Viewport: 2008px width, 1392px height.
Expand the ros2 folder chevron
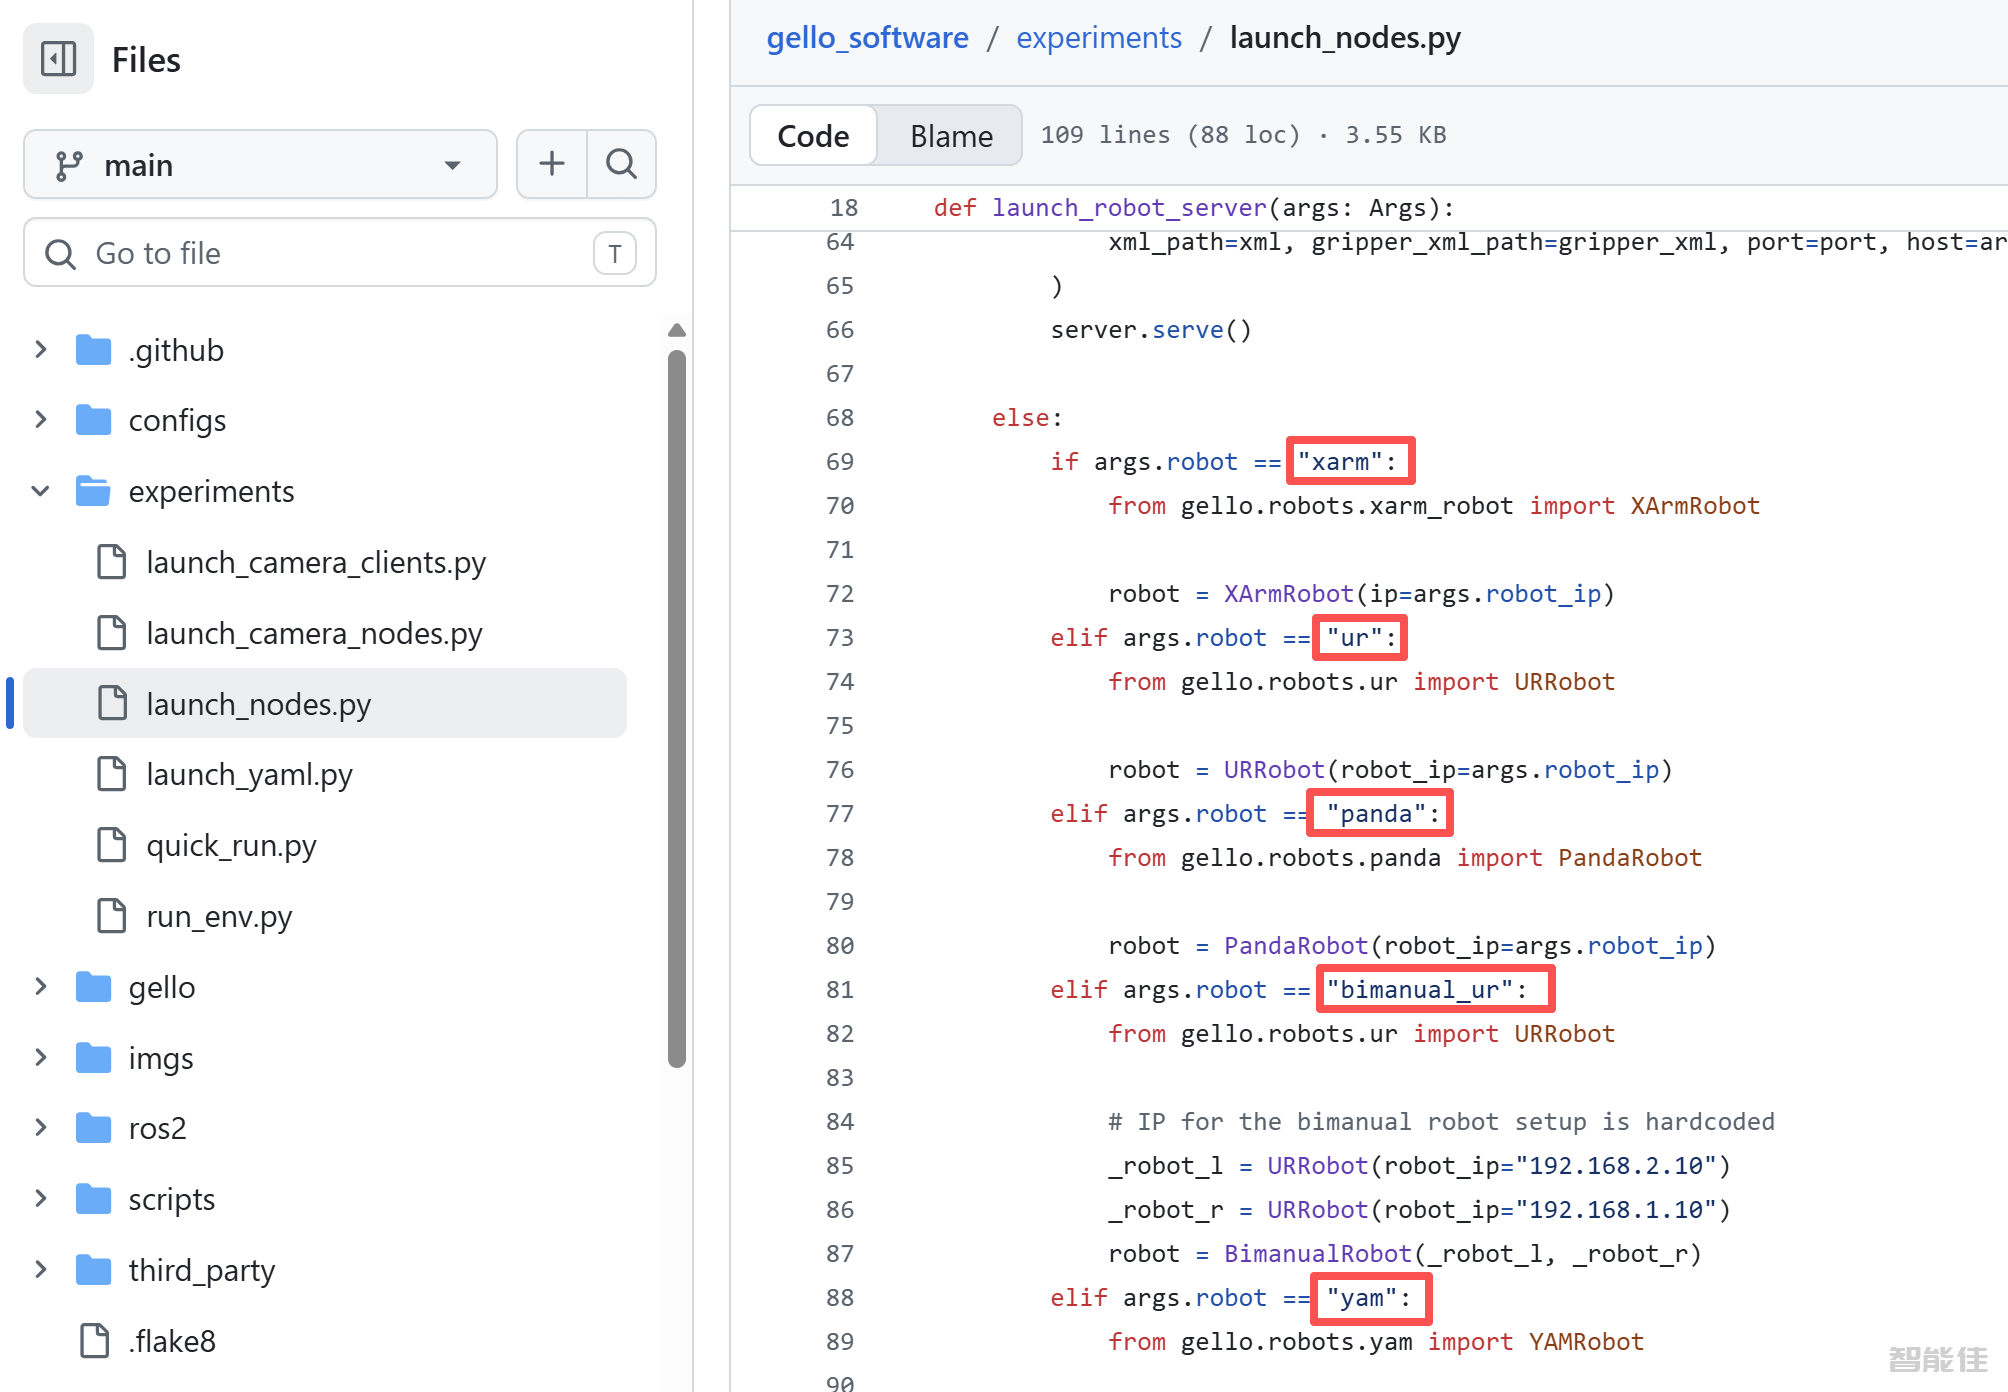point(41,1127)
